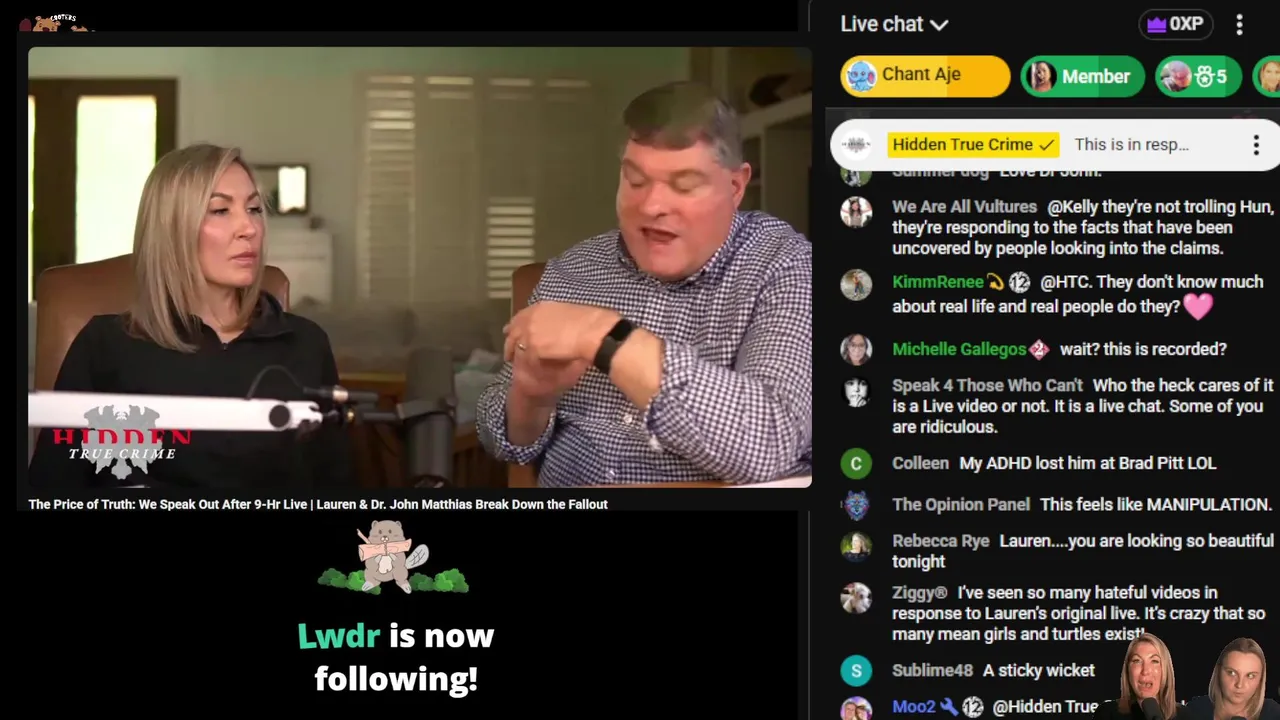The width and height of the screenshot is (1280, 720).
Task: Click the beaver follower alert graphic
Action: (393, 557)
